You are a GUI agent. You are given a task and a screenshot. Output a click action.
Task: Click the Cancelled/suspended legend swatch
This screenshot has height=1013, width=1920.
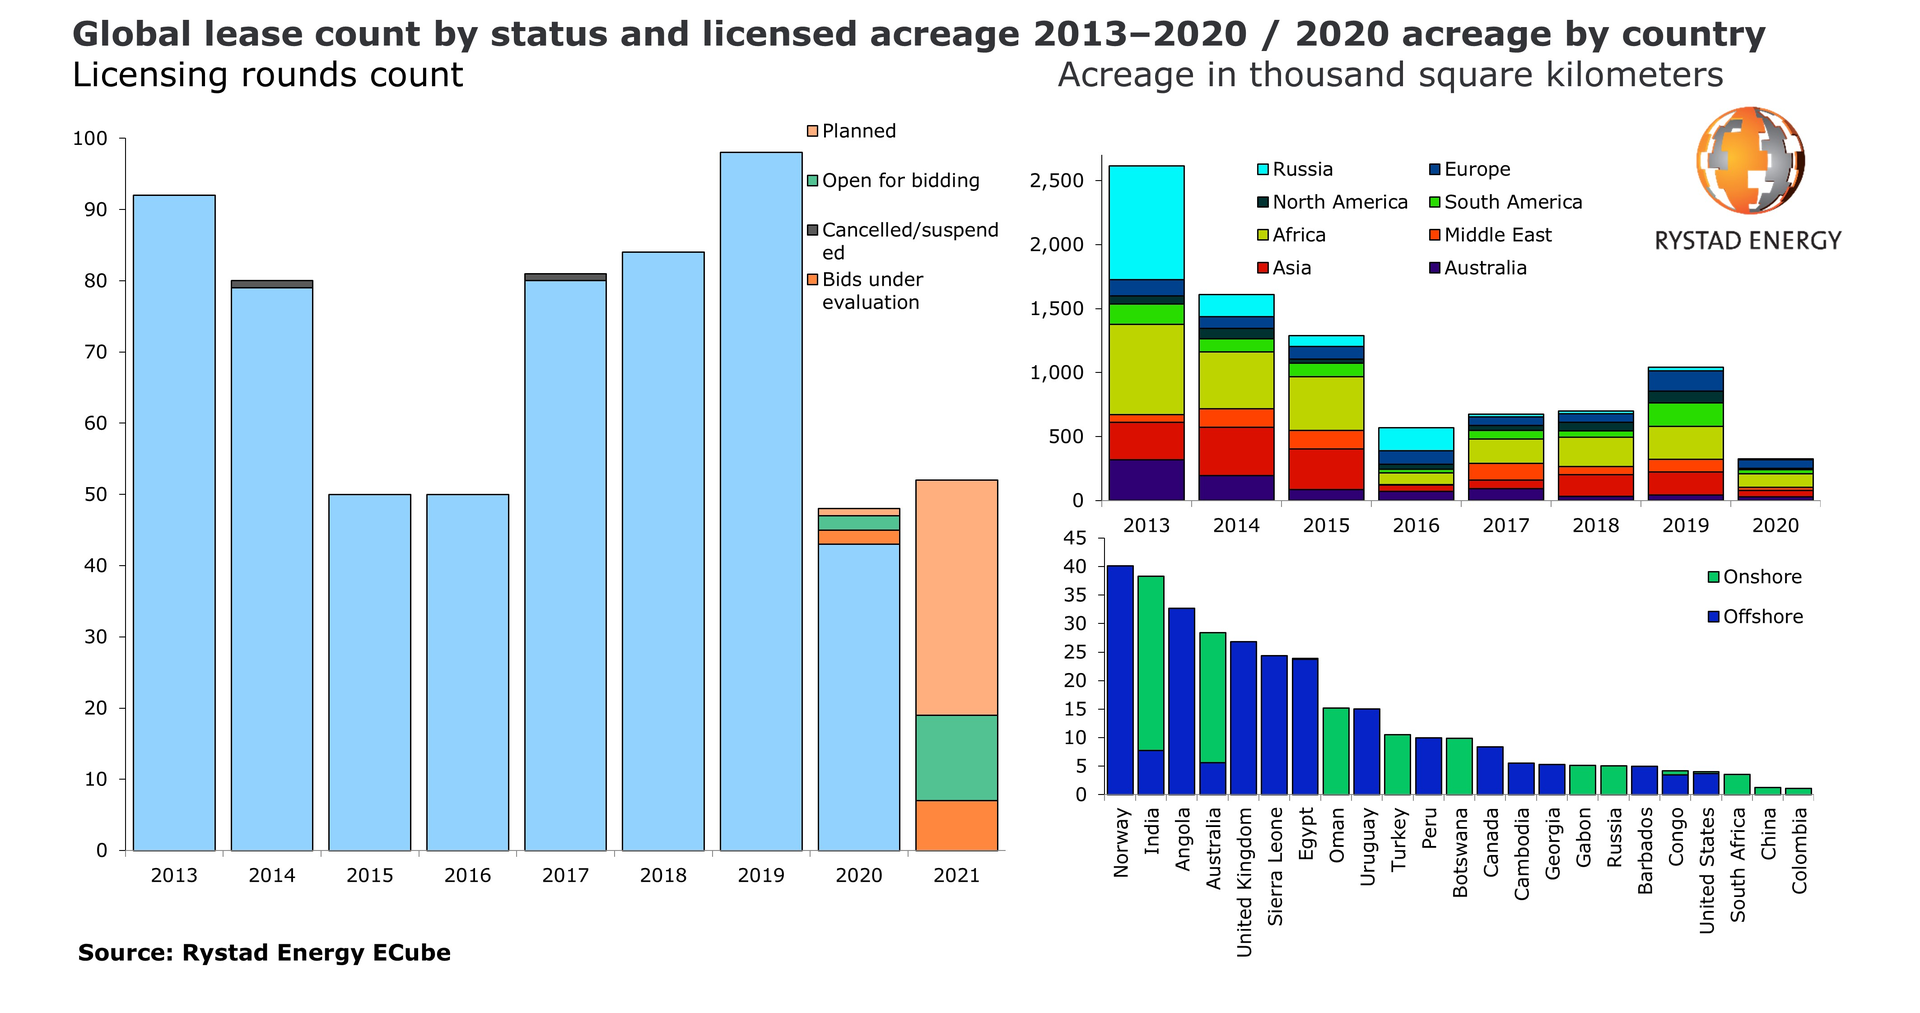813,230
